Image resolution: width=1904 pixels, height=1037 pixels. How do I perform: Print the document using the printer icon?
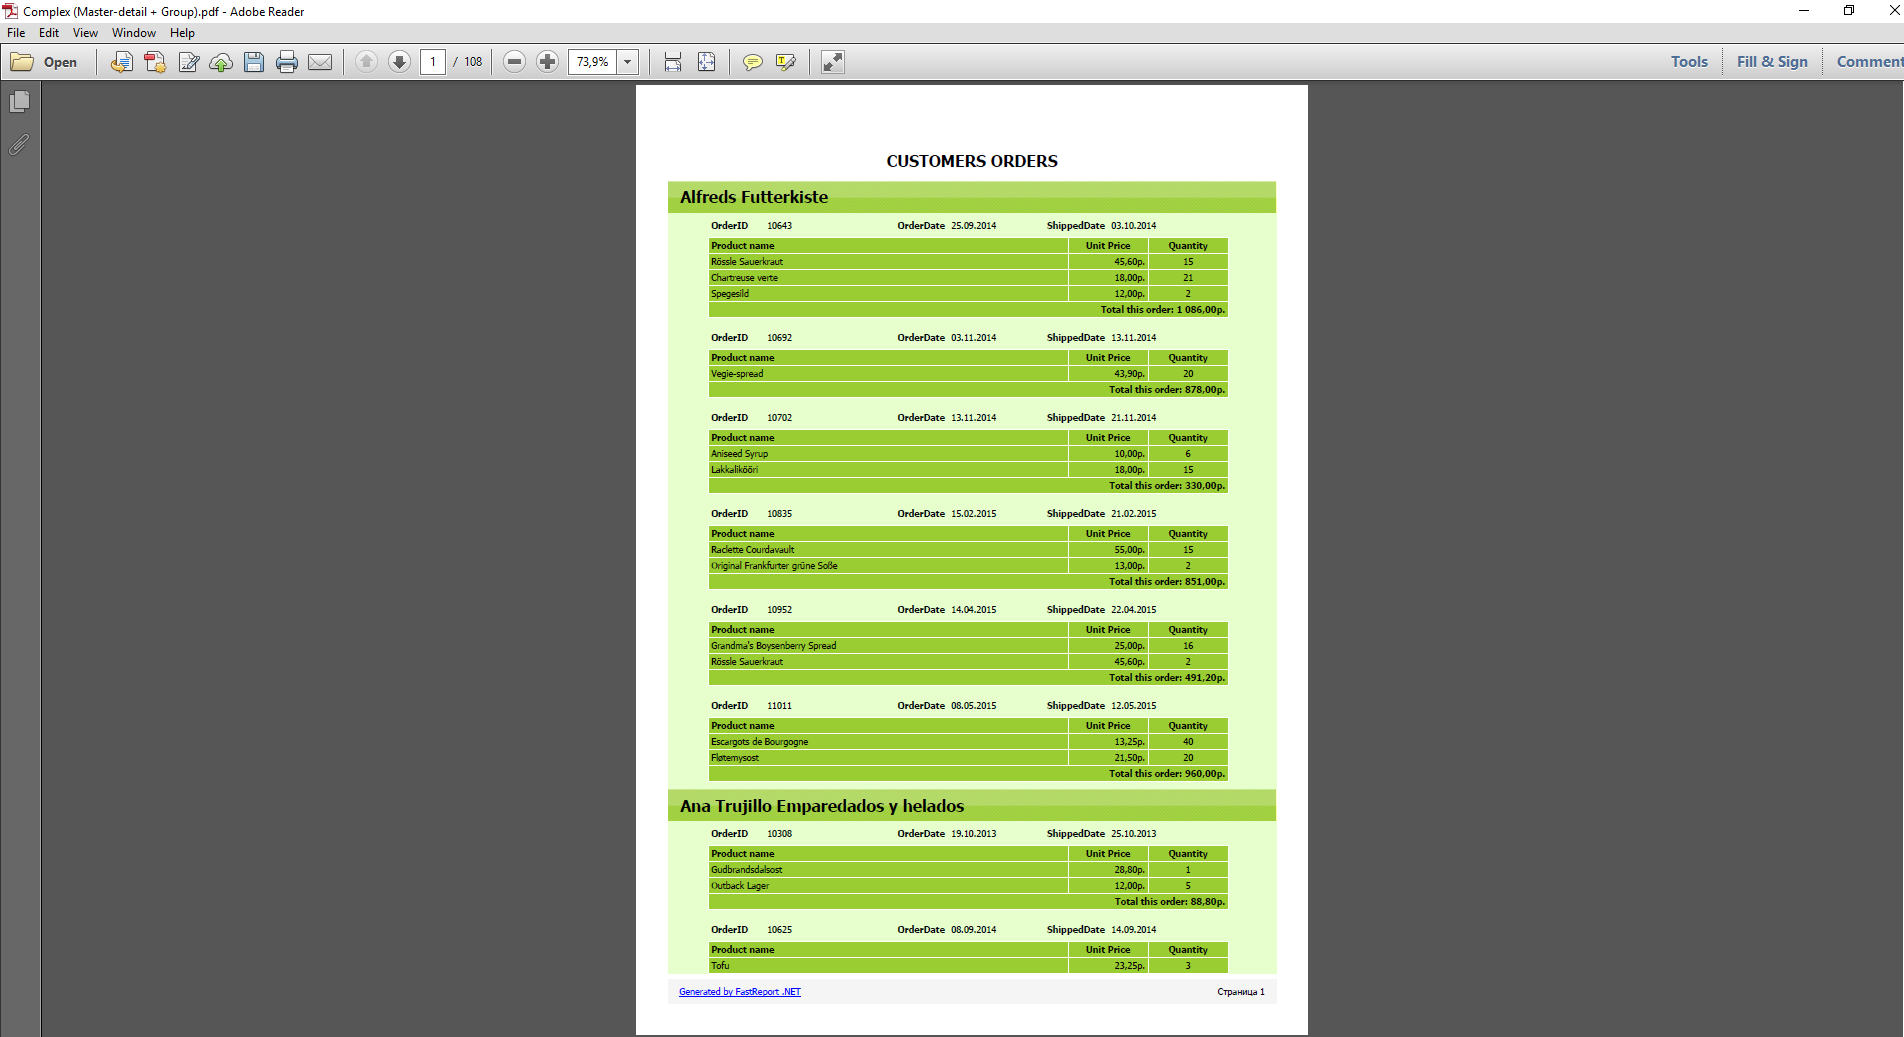287,62
